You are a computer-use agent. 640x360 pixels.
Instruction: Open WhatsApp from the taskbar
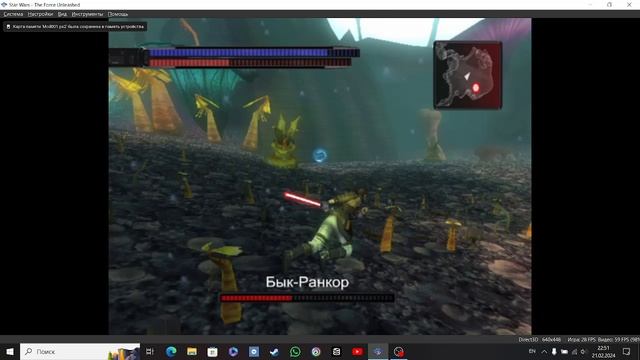(295, 351)
